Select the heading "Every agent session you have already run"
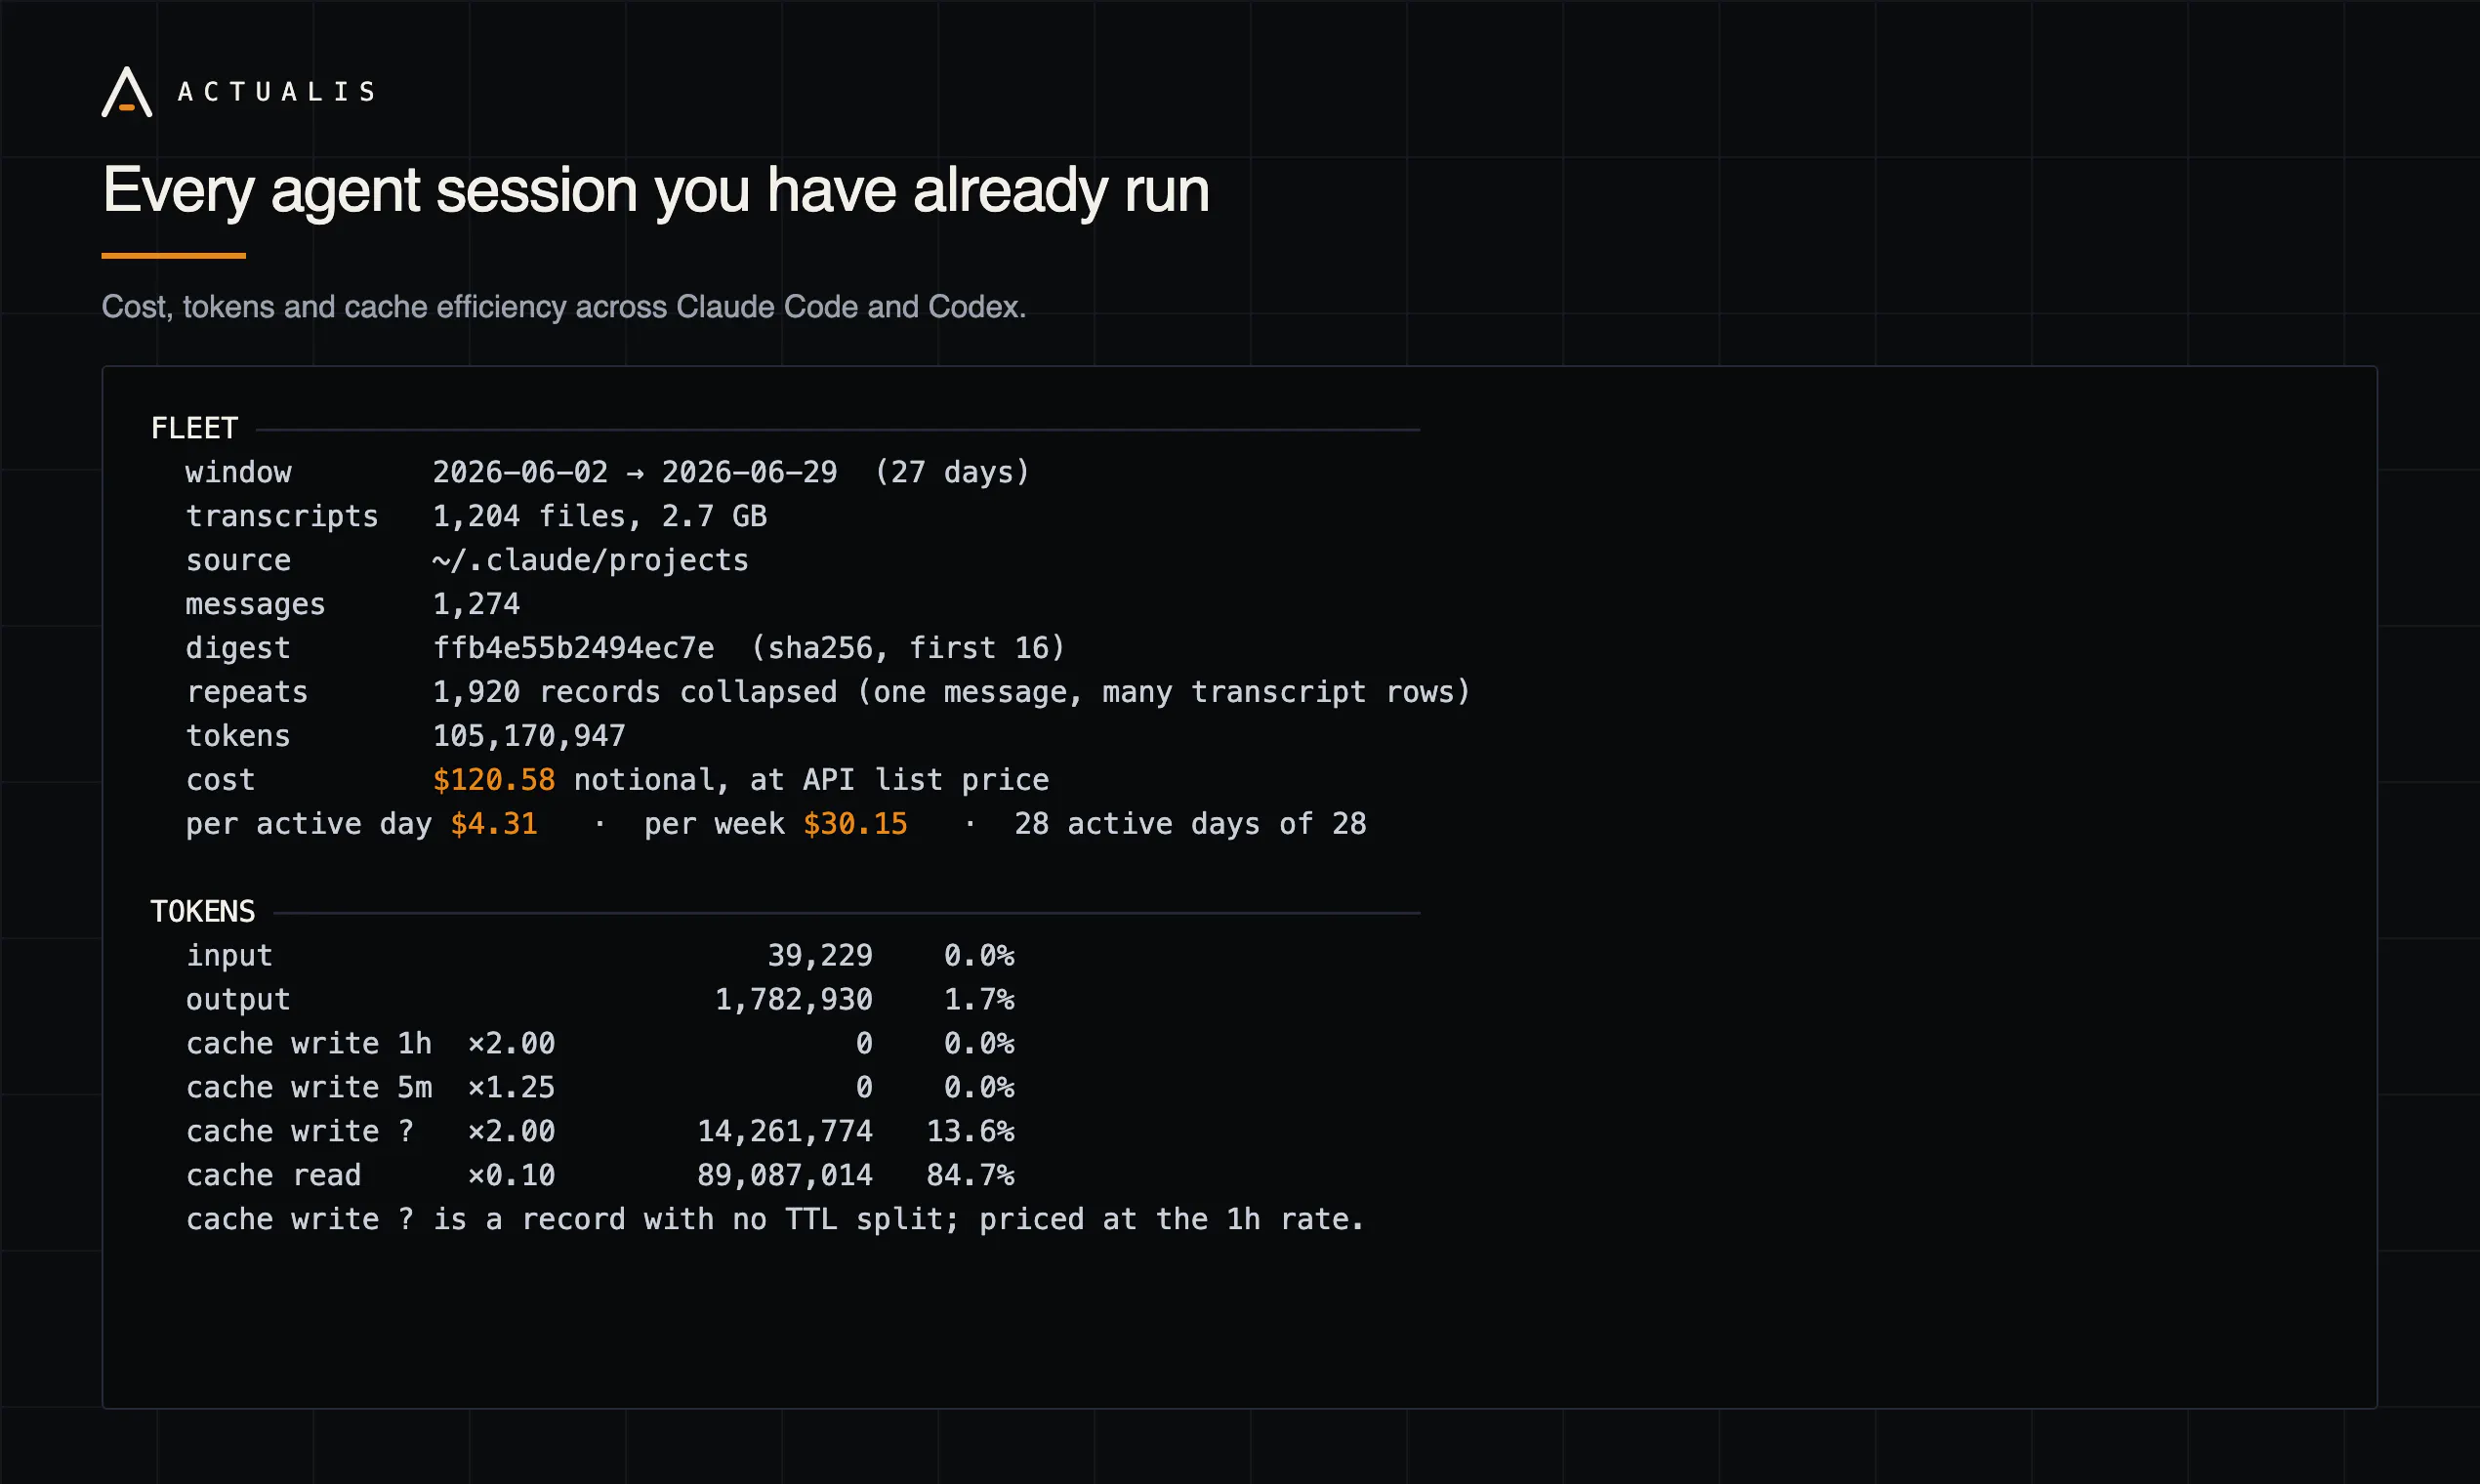This screenshot has width=2480, height=1484. click(656, 190)
